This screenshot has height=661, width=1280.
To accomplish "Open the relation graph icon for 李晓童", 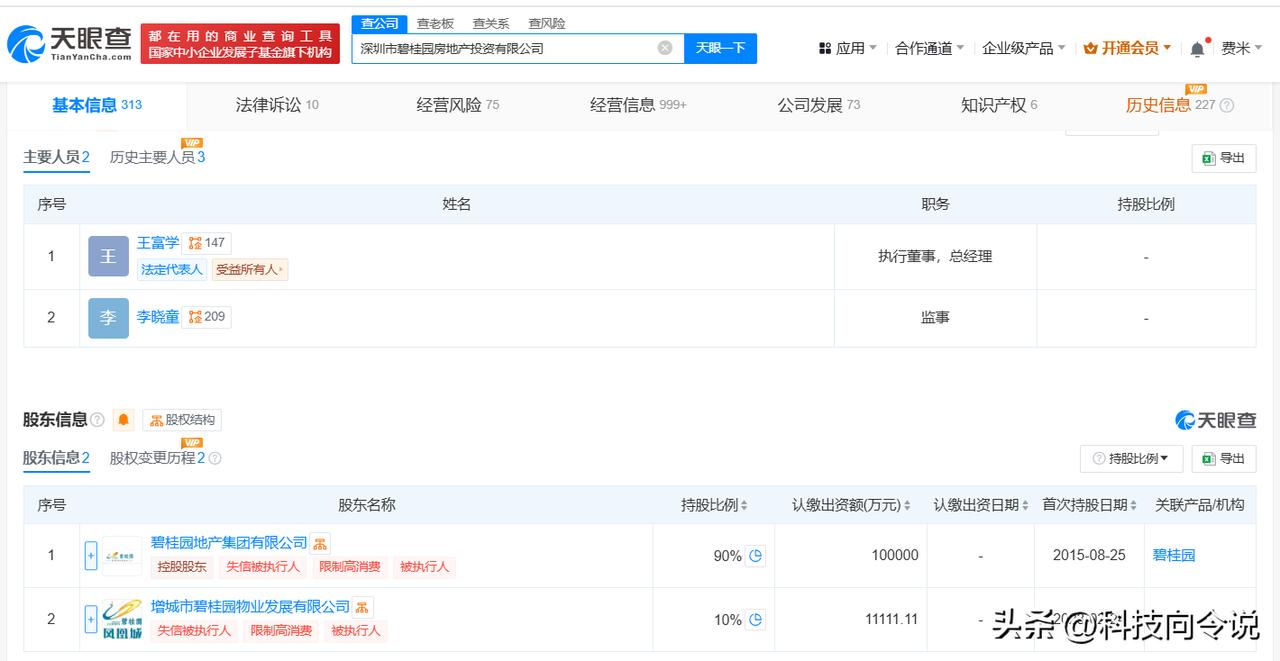I will coord(208,317).
